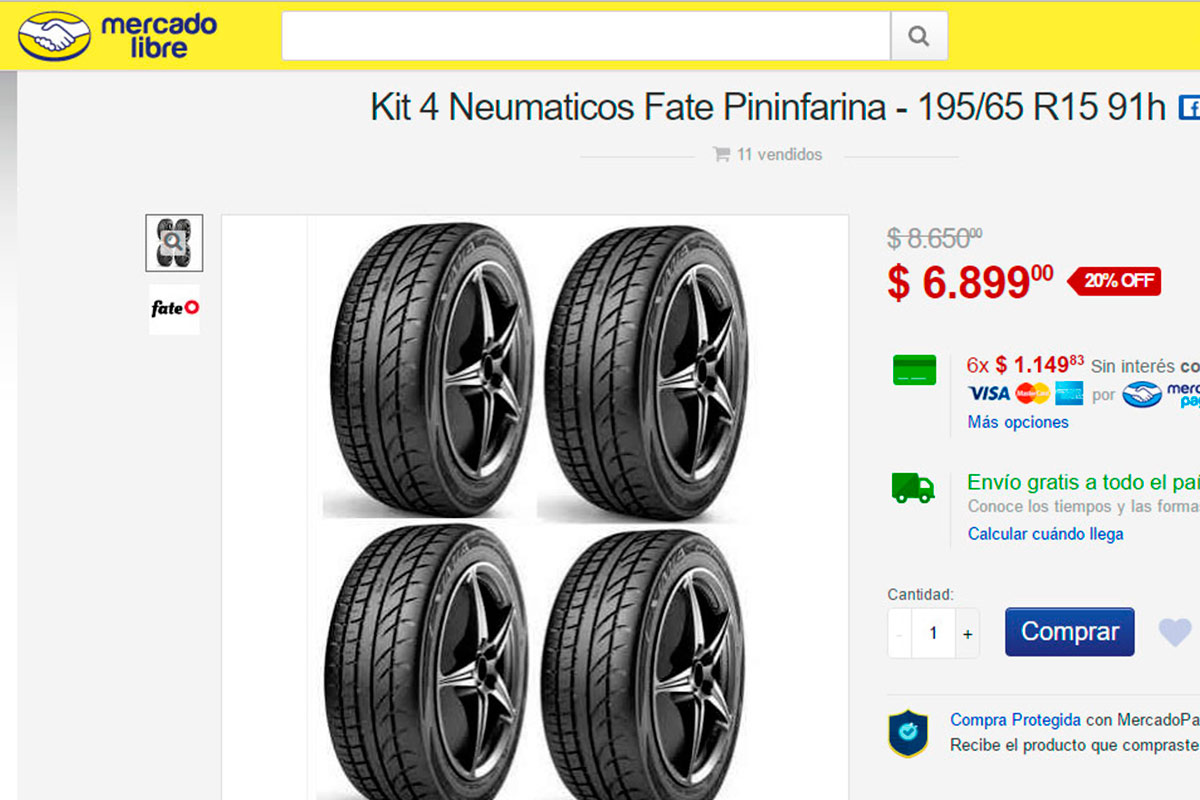Image resolution: width=1200 pixels, height=800 pixels.
Task: Click the shopping cart sold icon
Action: [720, 155]
